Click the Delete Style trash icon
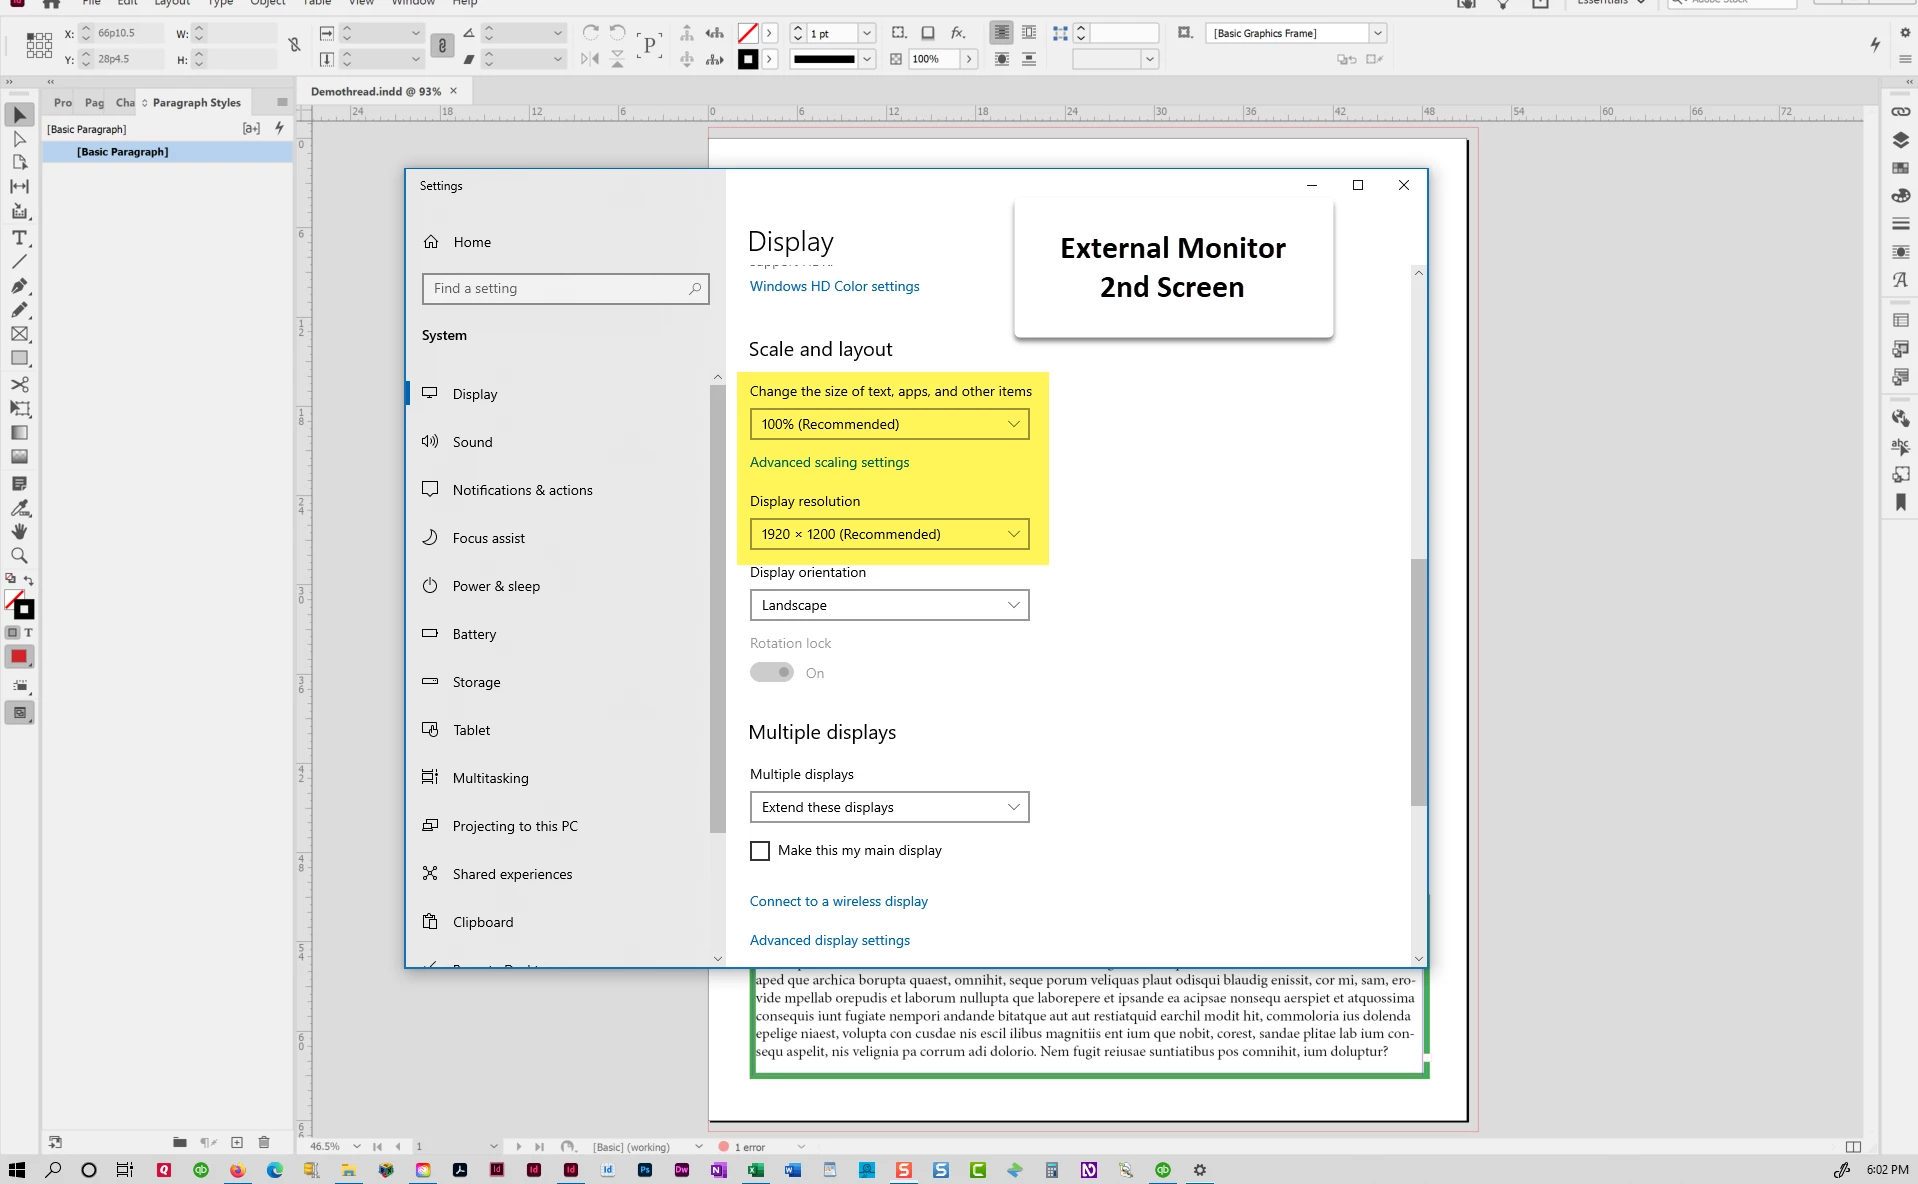The width and height of the screenshot is (1918, 1184). pyautogui.click(x=264, y=1143)
